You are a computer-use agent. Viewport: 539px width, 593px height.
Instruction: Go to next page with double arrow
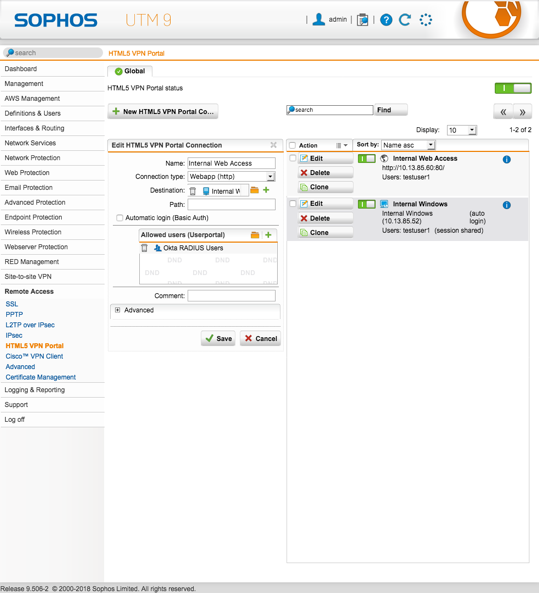tap(522, 112)
